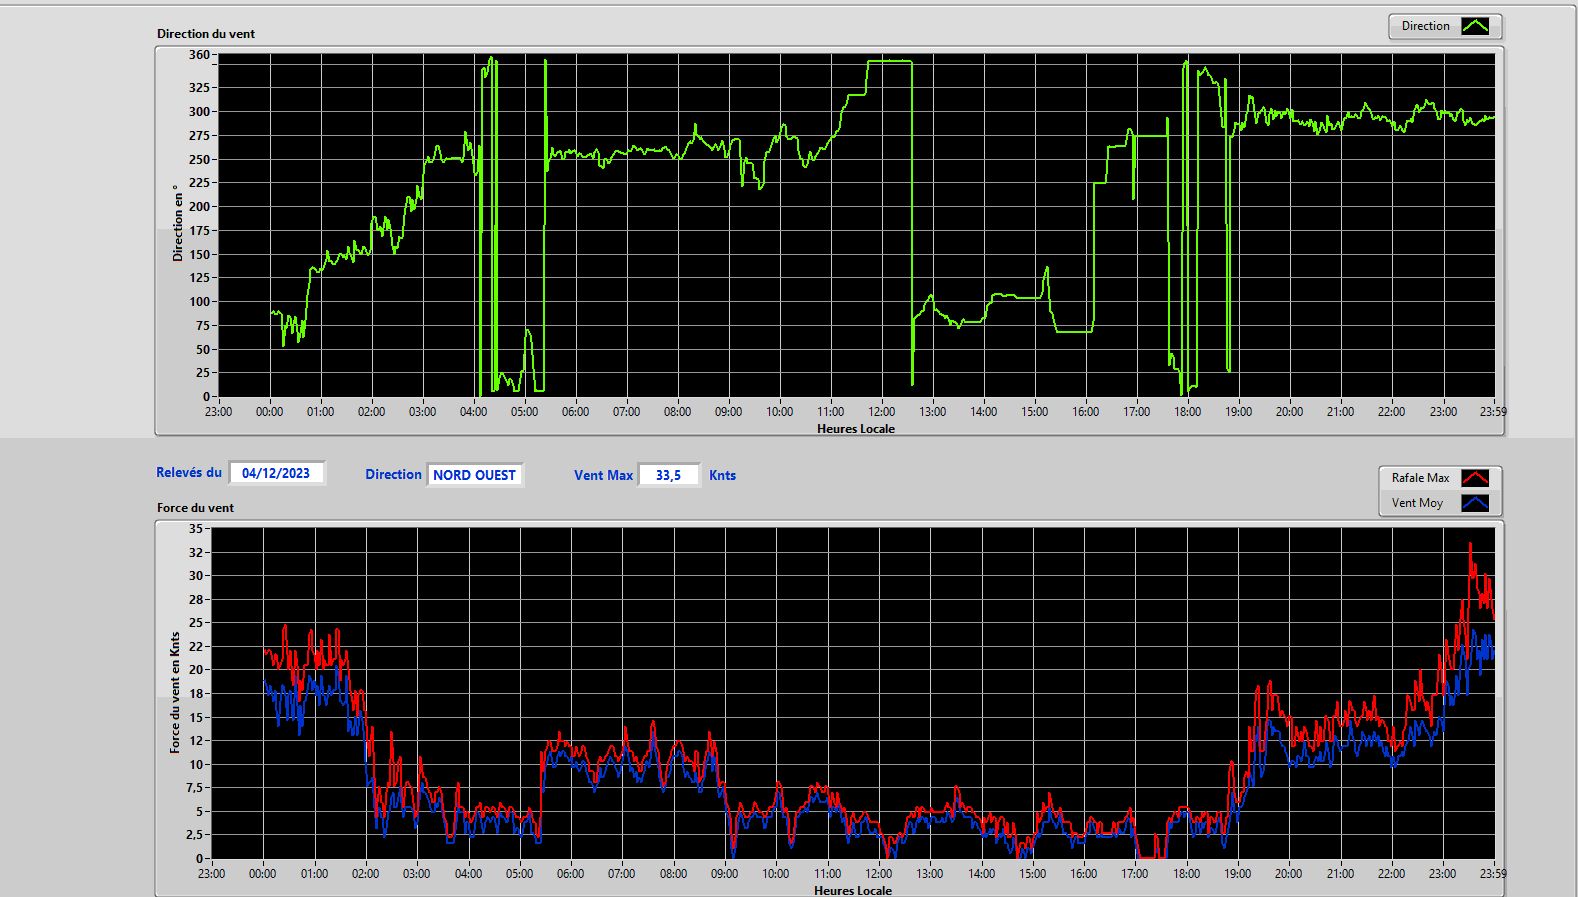The image size is (1578, 897).
Task: Click the 23:00 start tick on direction chart
Action: 218,412
